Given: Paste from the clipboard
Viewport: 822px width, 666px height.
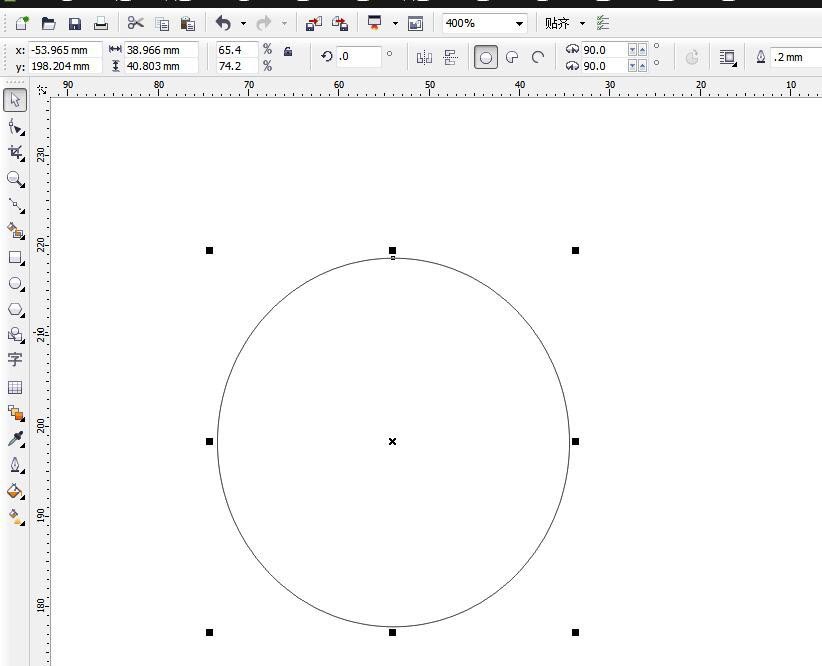Looking at the screenshot, I should (x=188, y=24).
